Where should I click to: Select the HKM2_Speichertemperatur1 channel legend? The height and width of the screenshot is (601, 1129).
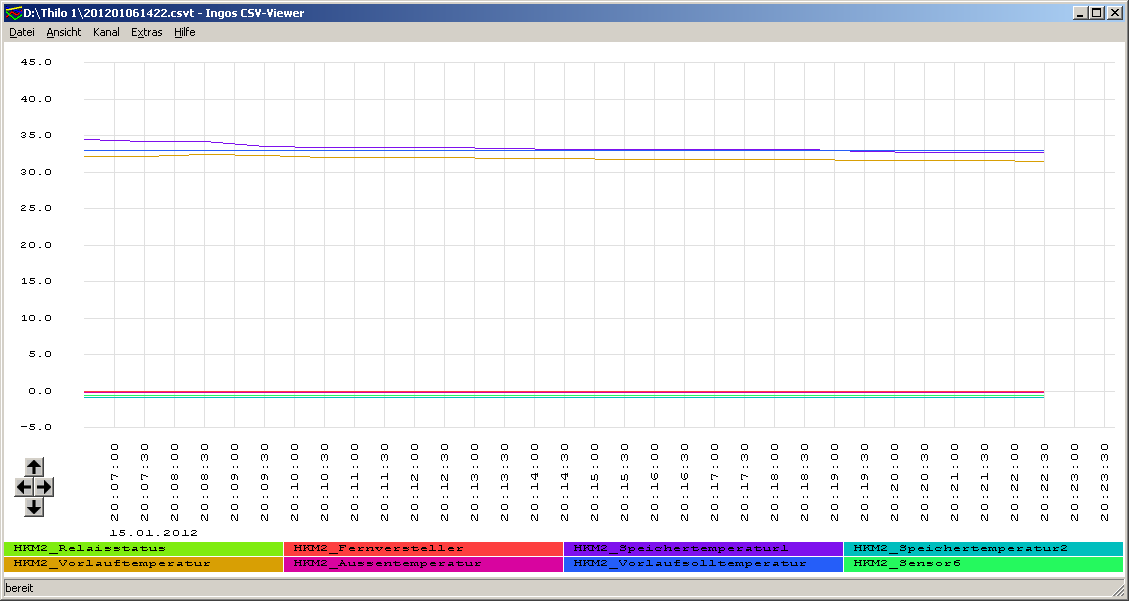[x=703, y=548]
